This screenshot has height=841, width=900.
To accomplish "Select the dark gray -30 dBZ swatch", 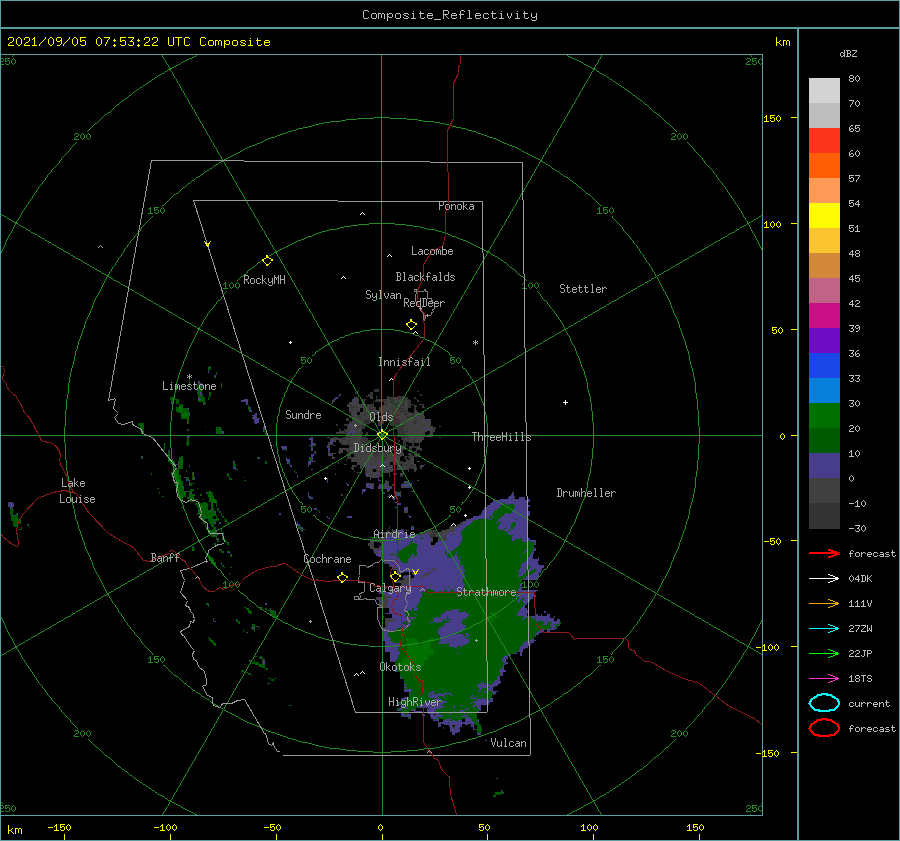I will (x=824, y=516).
